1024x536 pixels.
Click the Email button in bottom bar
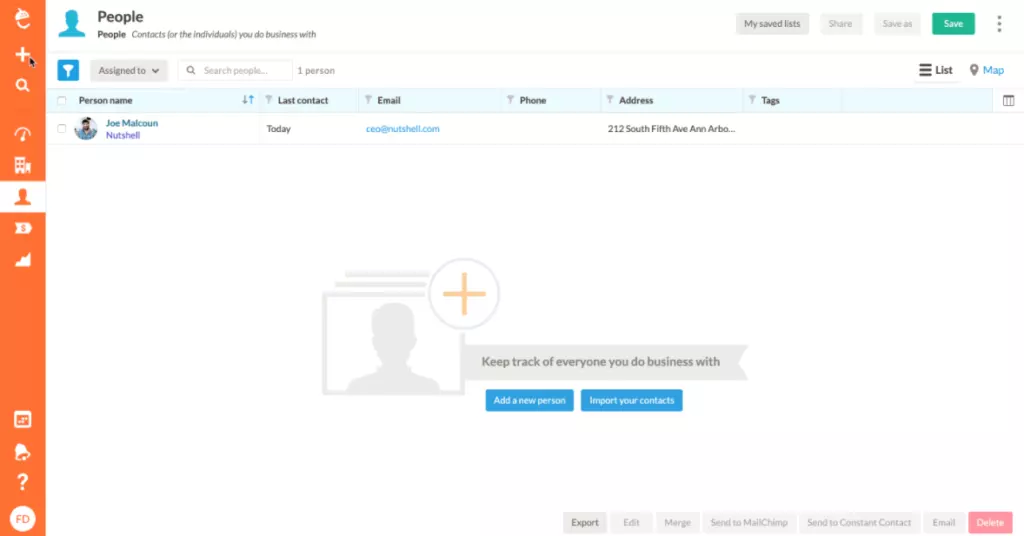point(944,522)
